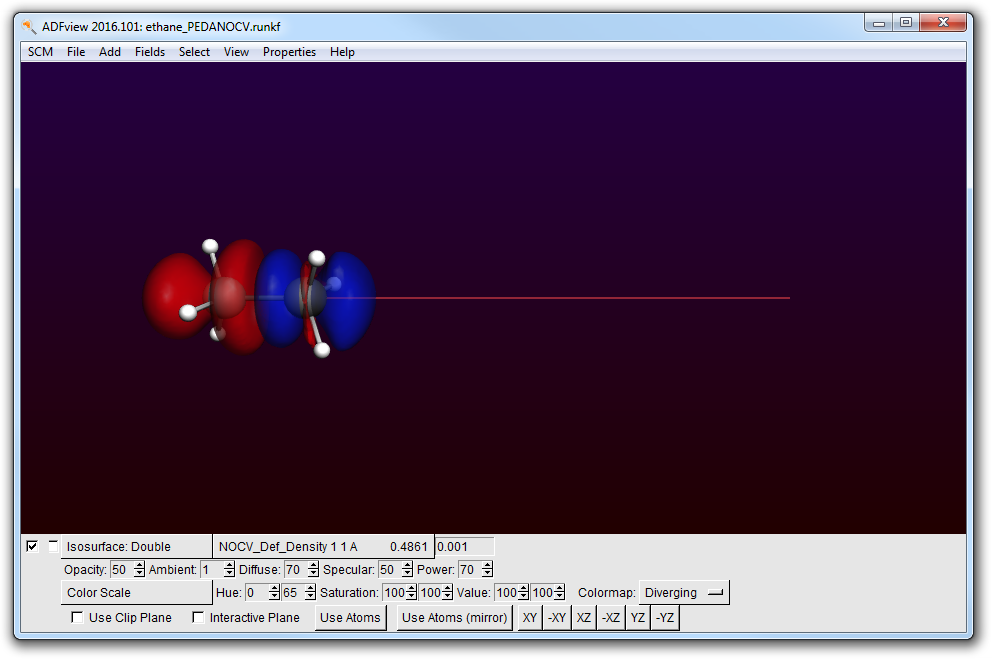The width and height of the screenshot is (992, 659).
Task: Select the top hydrogen on left carbon
Action: pyautogui.click(x=210, y=246)
